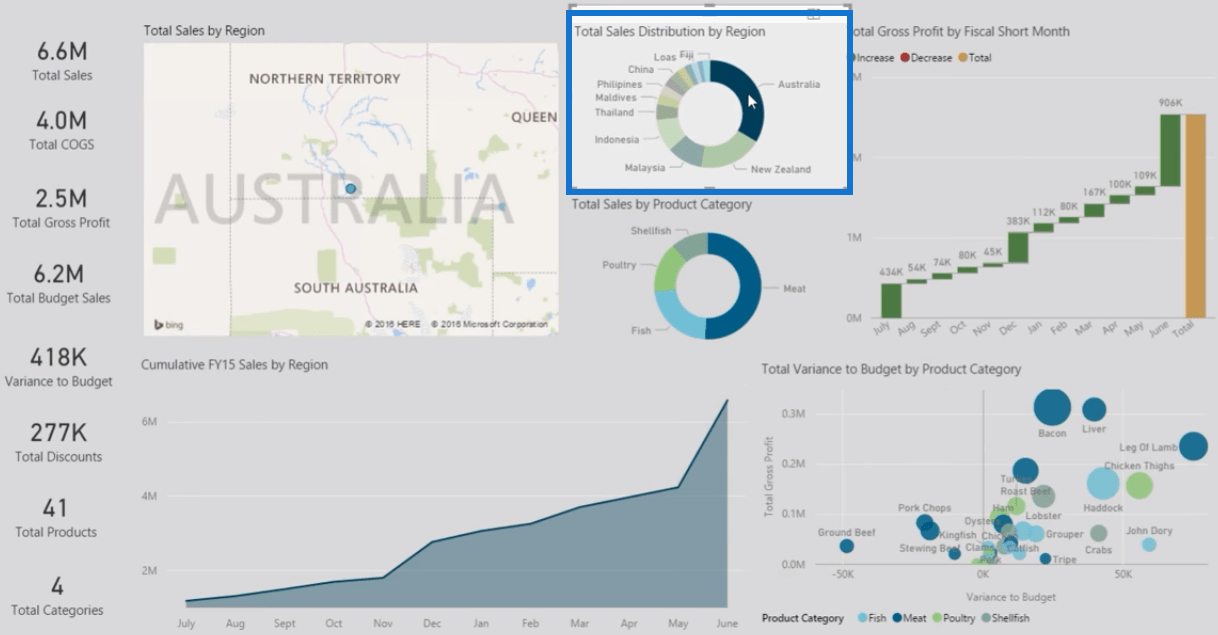Select the December 383K waterfall bar
The height and width of the screenshot is (635, 1218).
pyautogui.click(x=1018, y=247)
